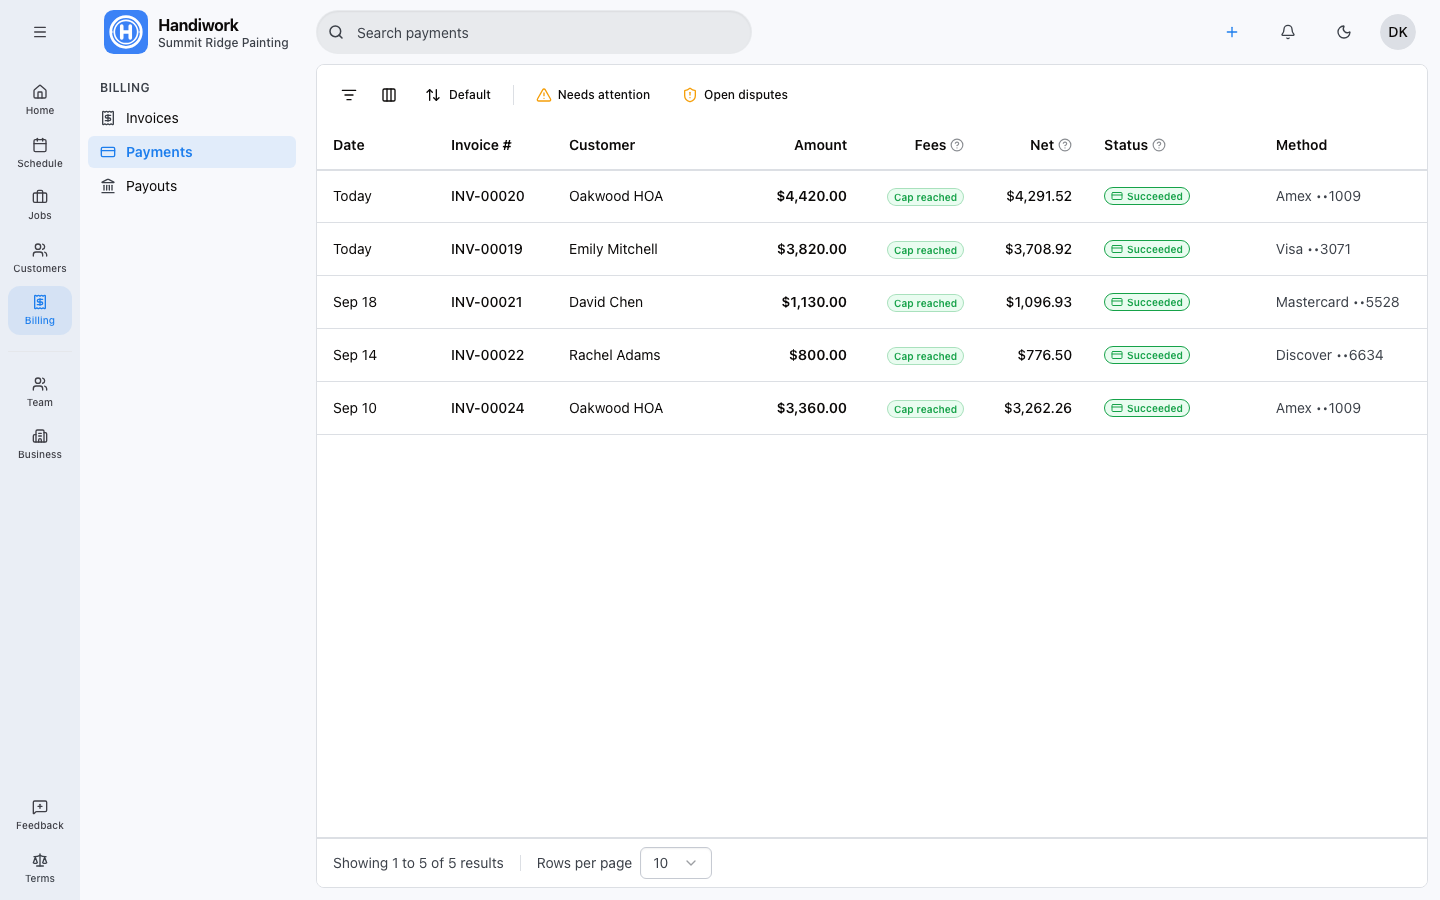
Task: Open invoice INV-00019
Action: coord(487,249)
